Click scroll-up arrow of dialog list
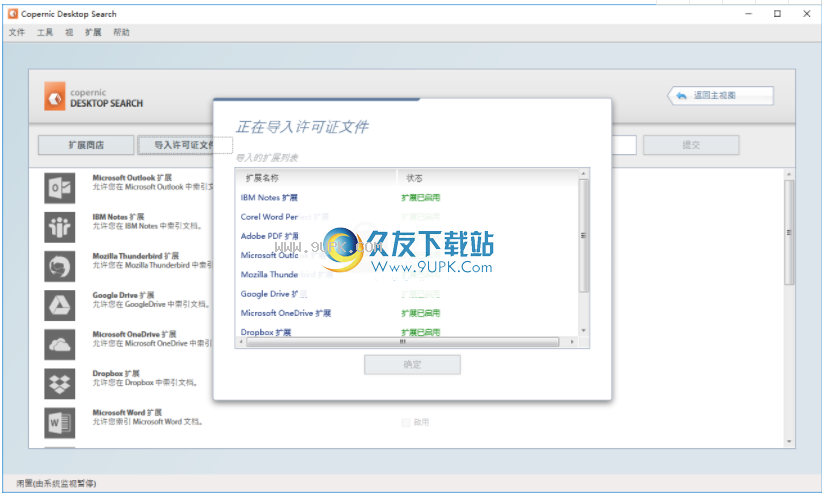 point(583,173)
